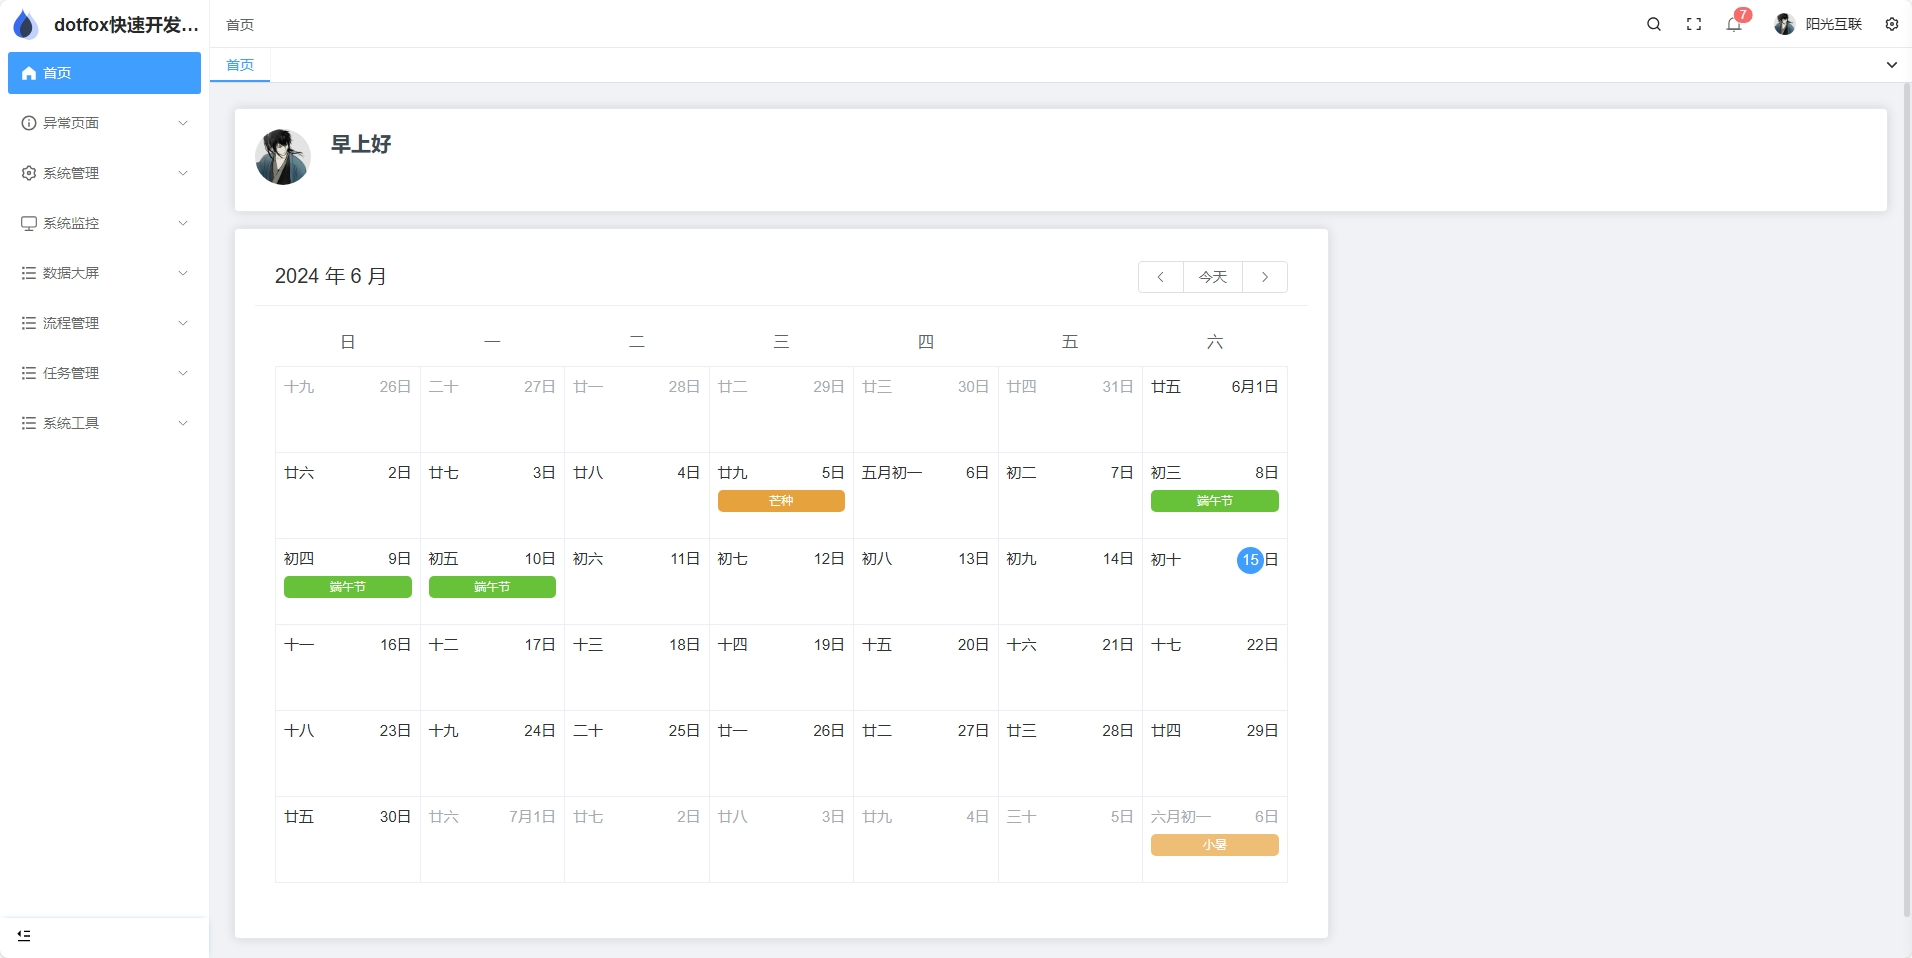This screenshot has height=958, width=1912.
Task: Click the 今天 button
Action: [1212, 277]
